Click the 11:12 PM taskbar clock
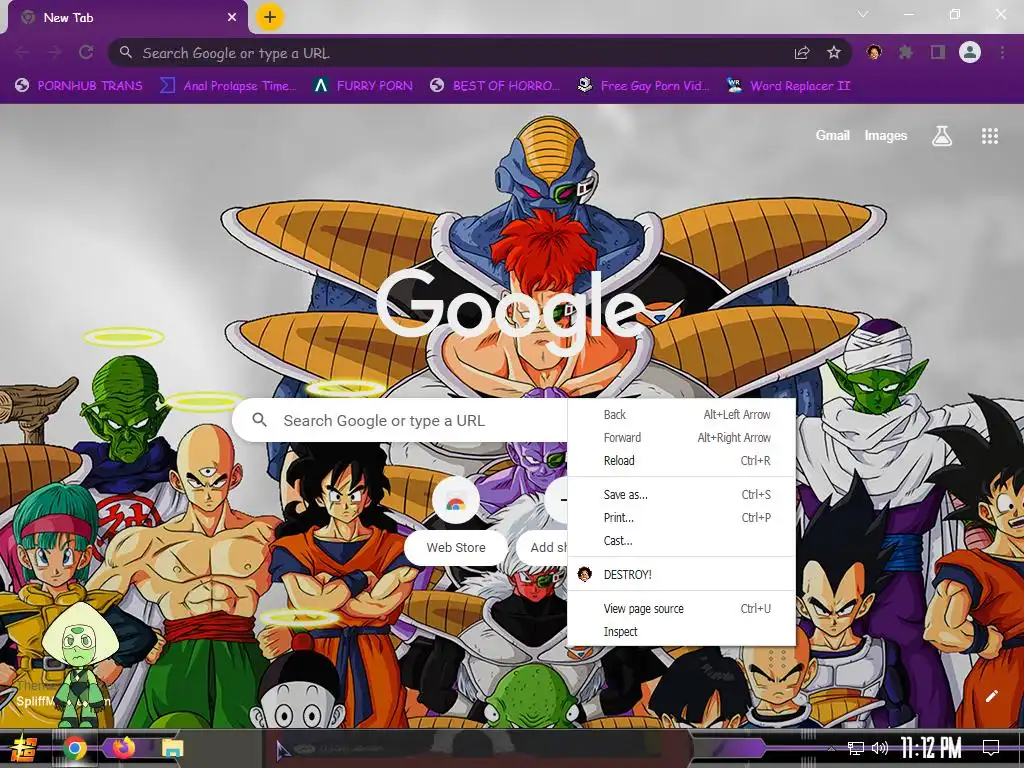The height and width of the screenshot is (768, 1024). (x=931, y=748)
